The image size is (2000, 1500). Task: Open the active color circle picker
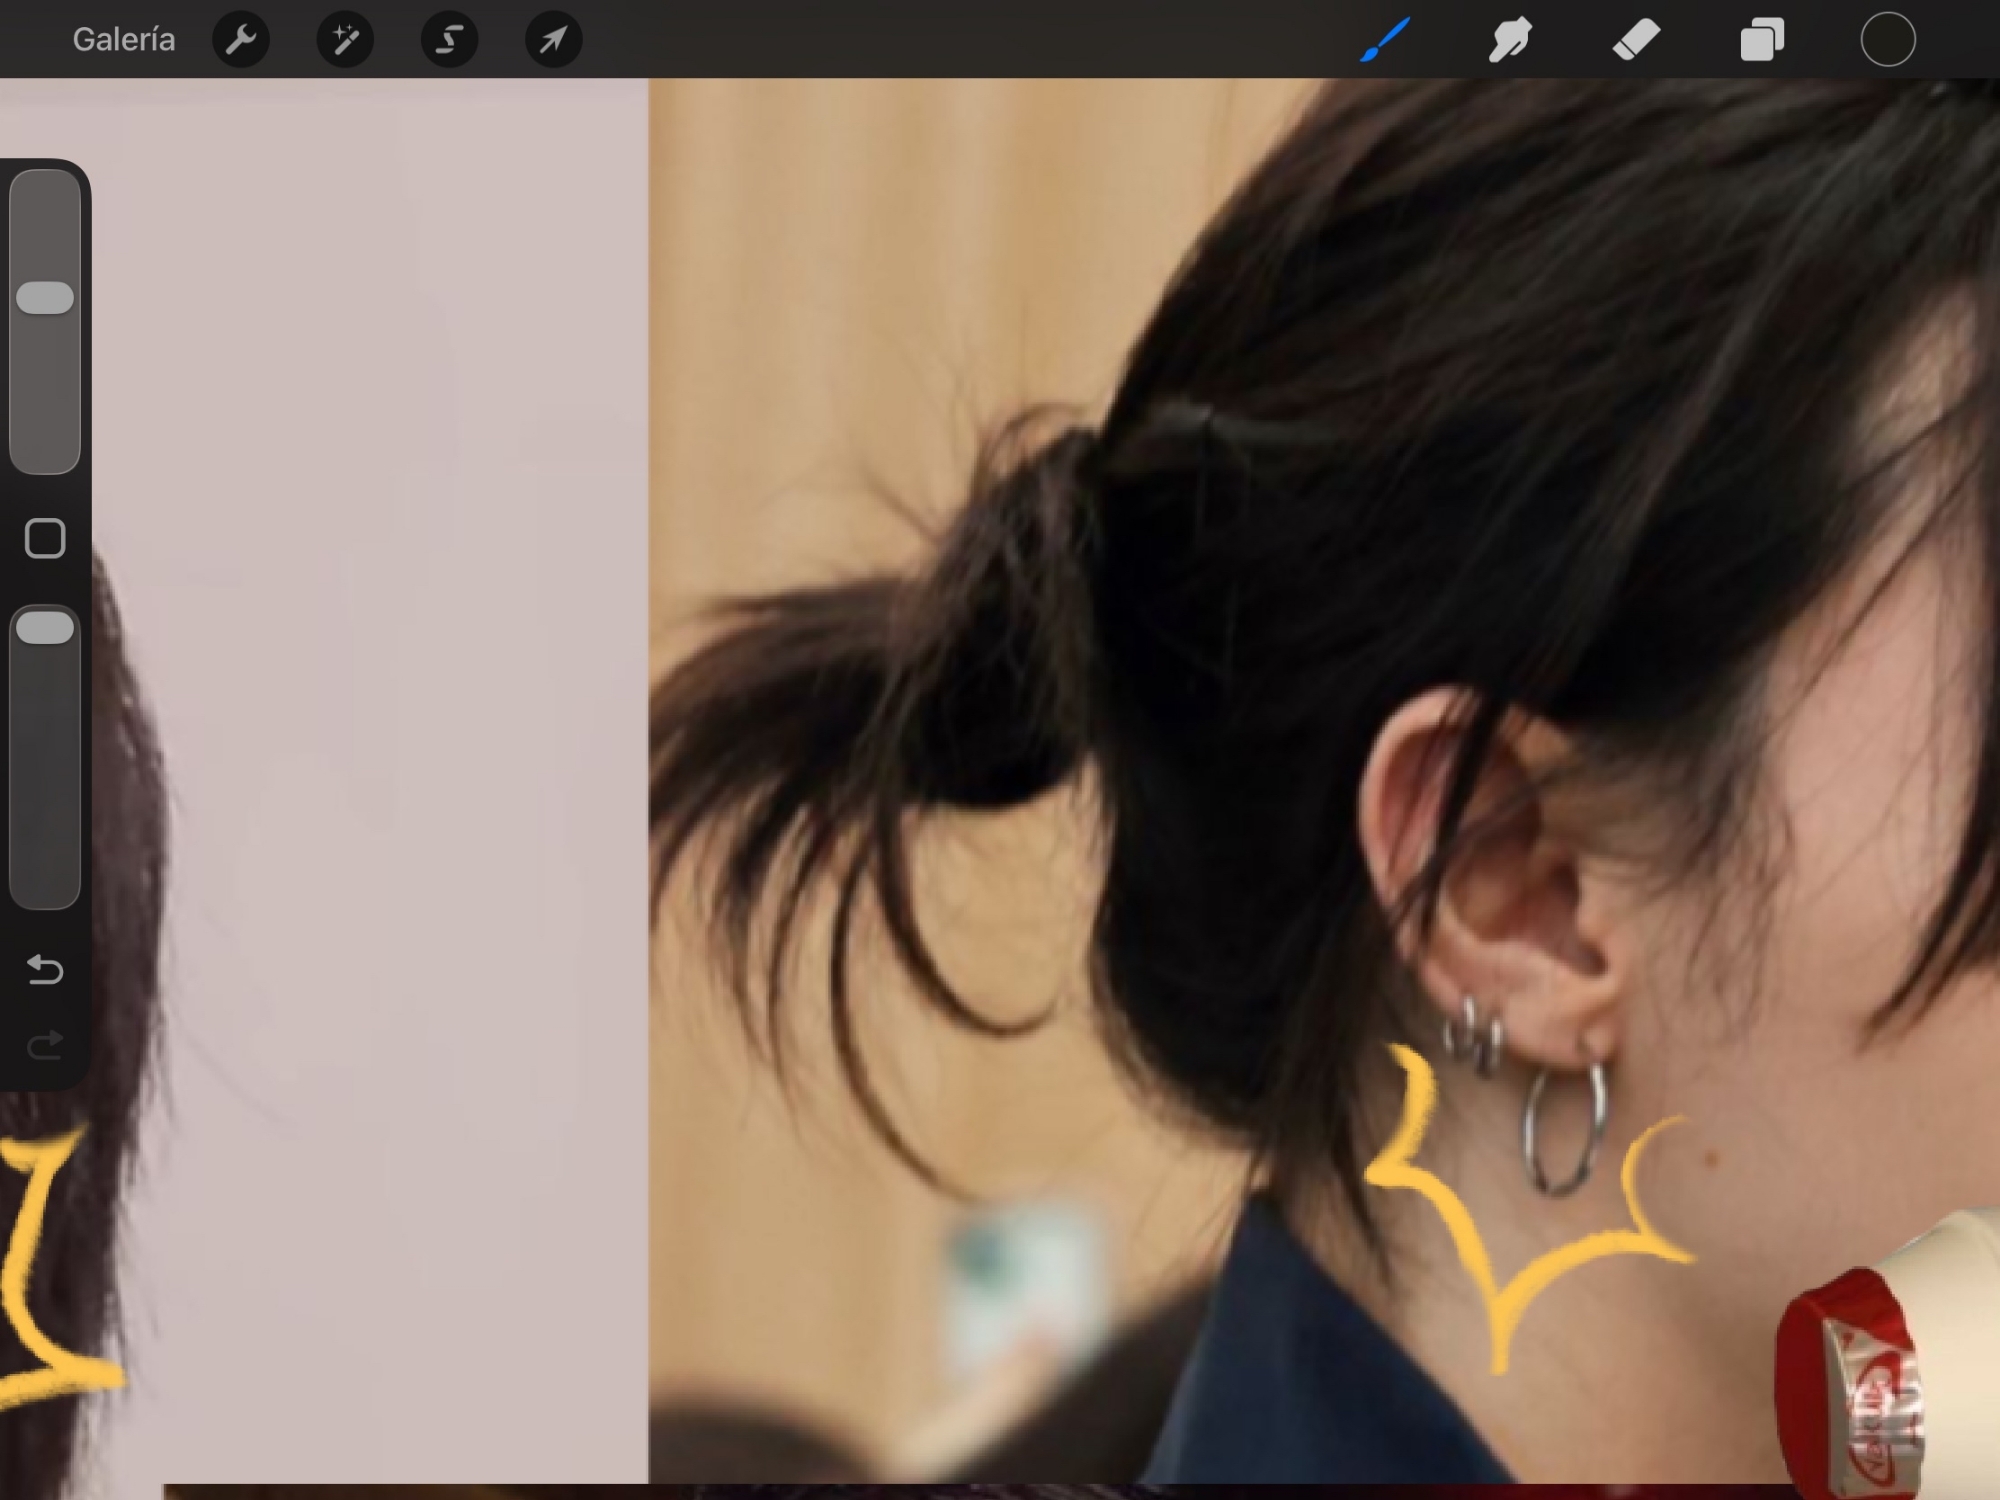(x=1887, y=40)
